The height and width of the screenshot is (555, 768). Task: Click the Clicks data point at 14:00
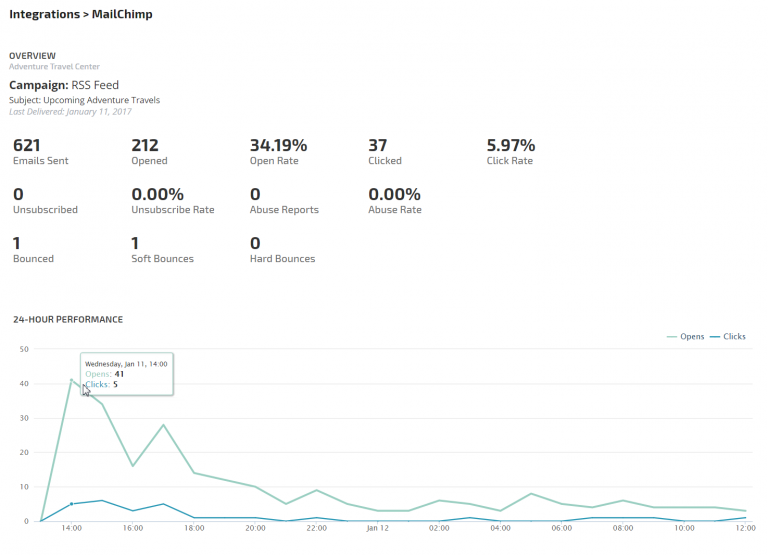point(72,504)
